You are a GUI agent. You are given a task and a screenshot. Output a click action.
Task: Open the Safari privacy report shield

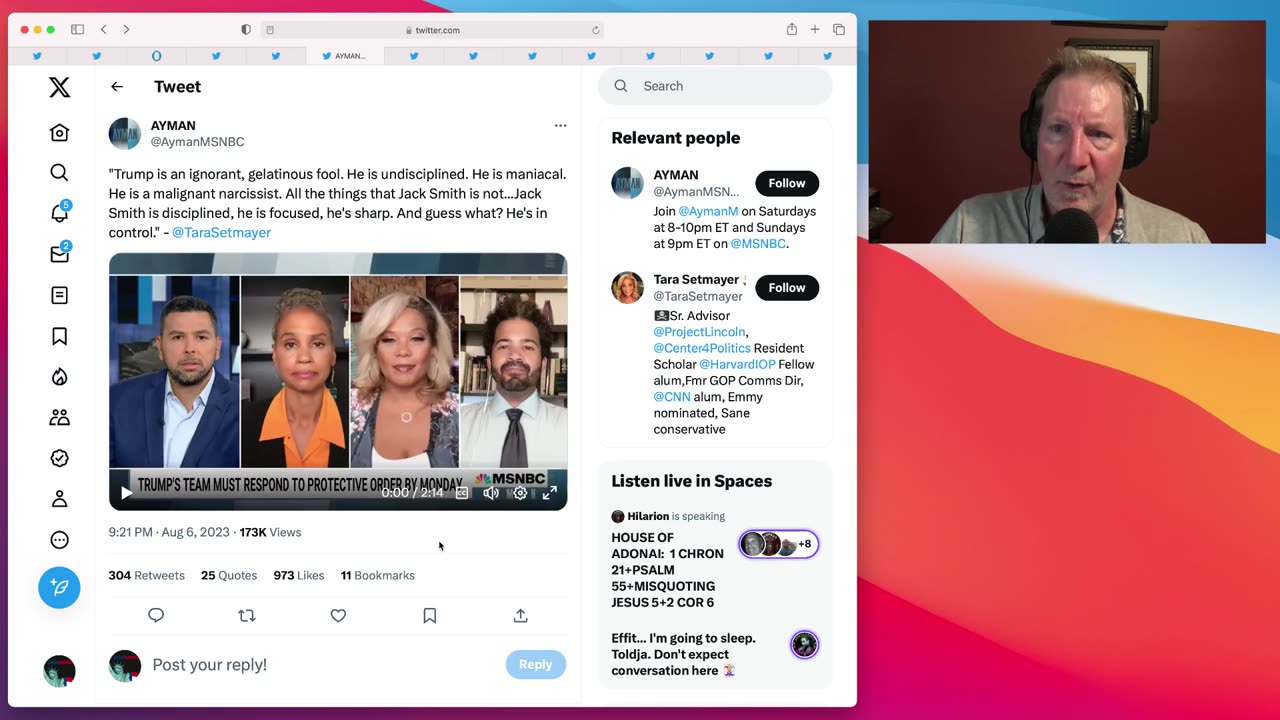pos(246,30)
